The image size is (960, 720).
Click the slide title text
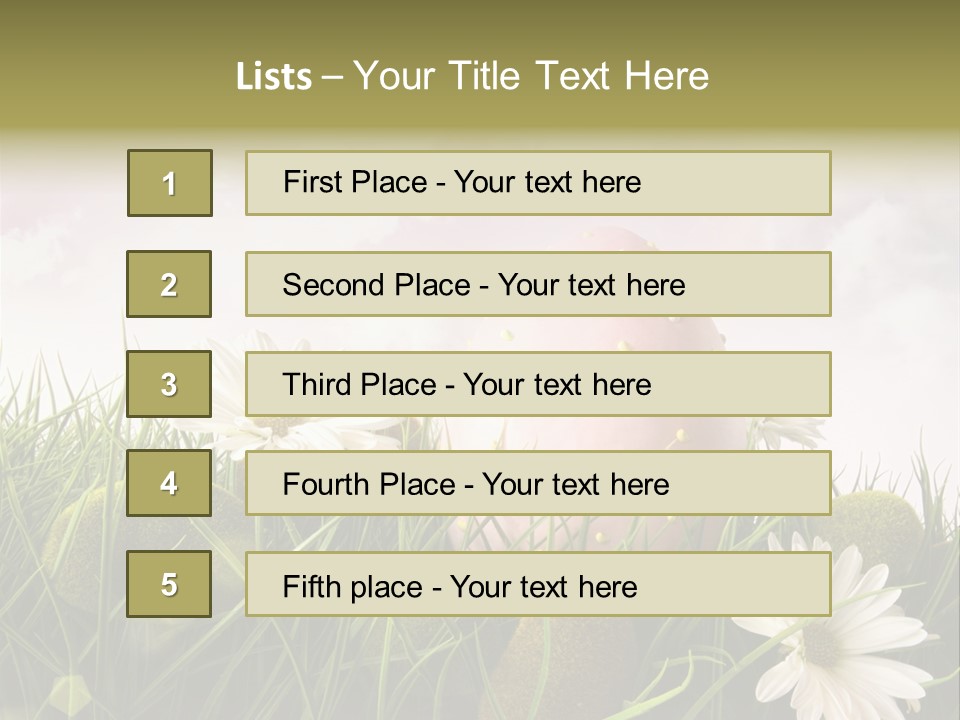(472, 76)
